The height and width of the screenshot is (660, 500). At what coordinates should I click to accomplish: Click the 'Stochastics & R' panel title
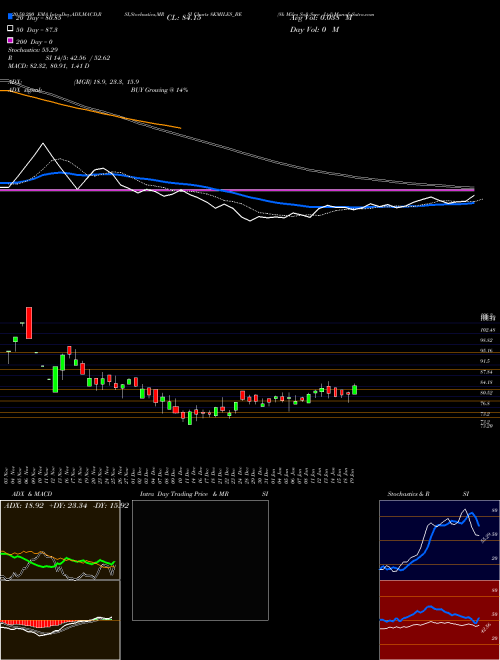[x=409, y=494]
